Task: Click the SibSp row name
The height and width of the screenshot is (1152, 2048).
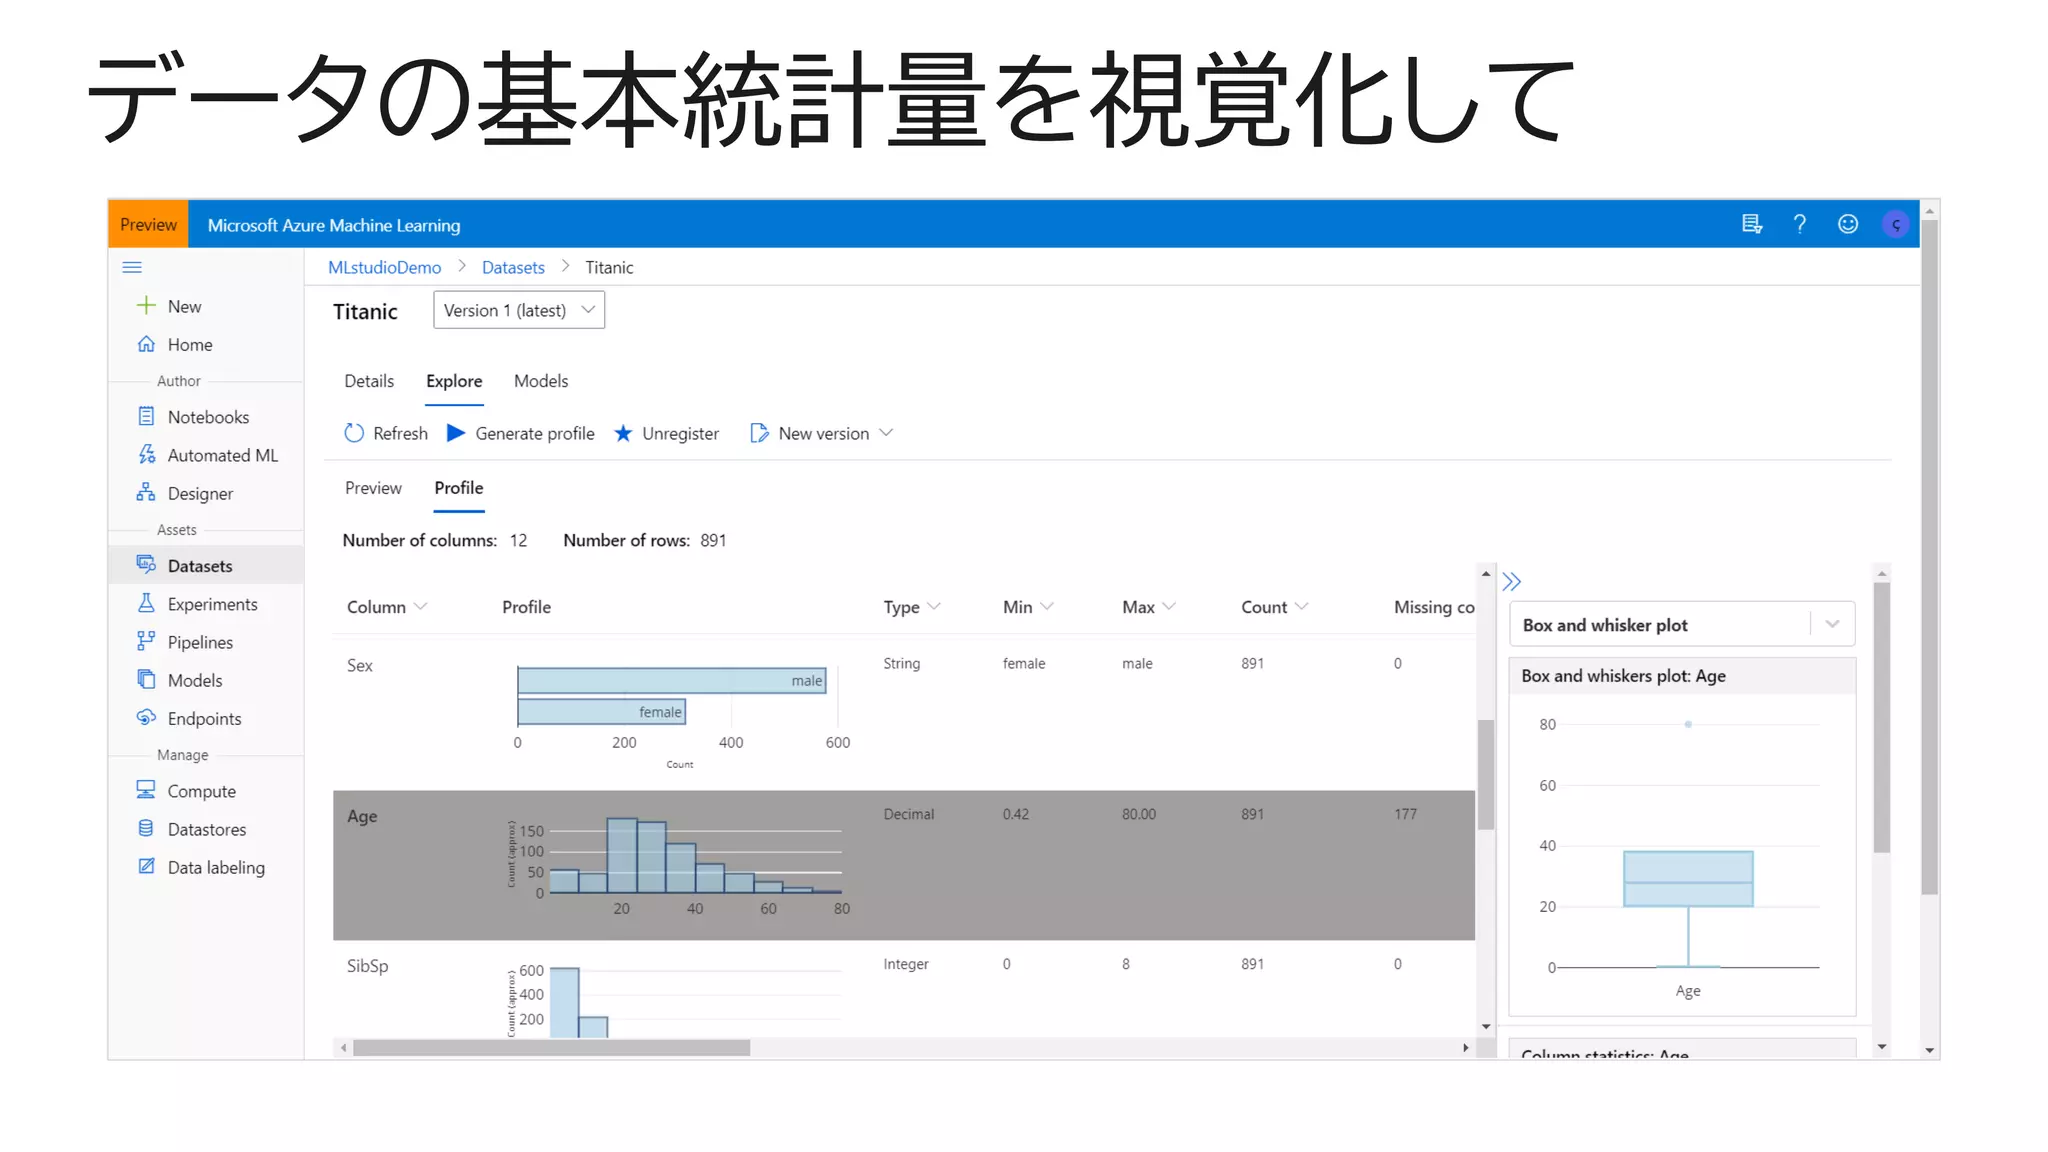Action: coord(367,965)
